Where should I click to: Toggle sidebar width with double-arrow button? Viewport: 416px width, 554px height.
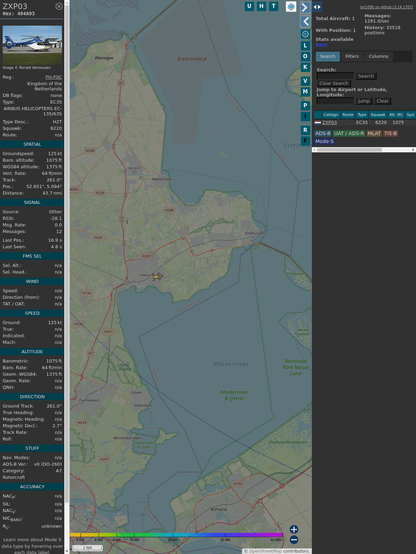317,7
